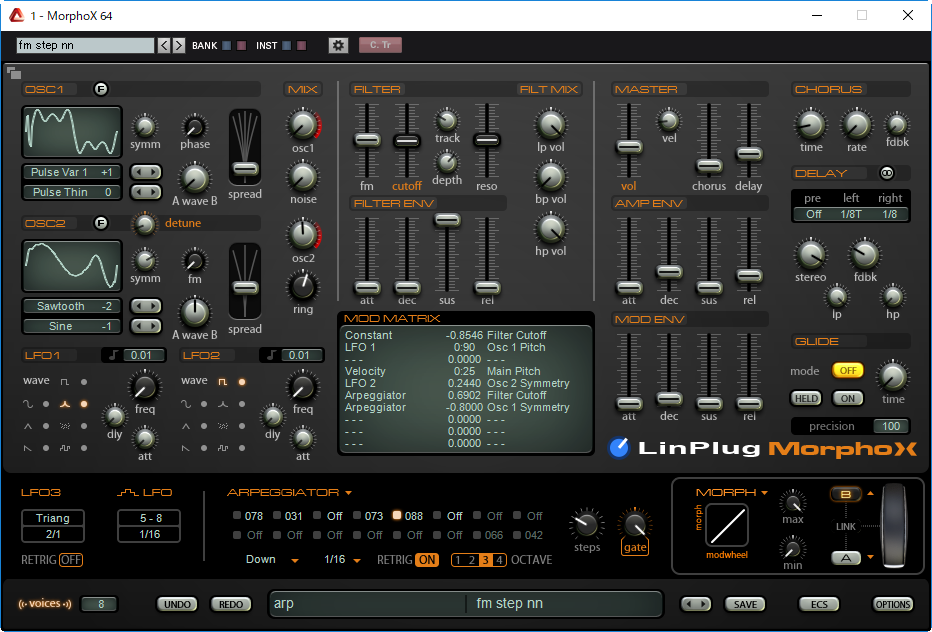This screenshot has width=932, height=632.
Task: Click the ring mix knob
Action: click(x=303, y=287)
